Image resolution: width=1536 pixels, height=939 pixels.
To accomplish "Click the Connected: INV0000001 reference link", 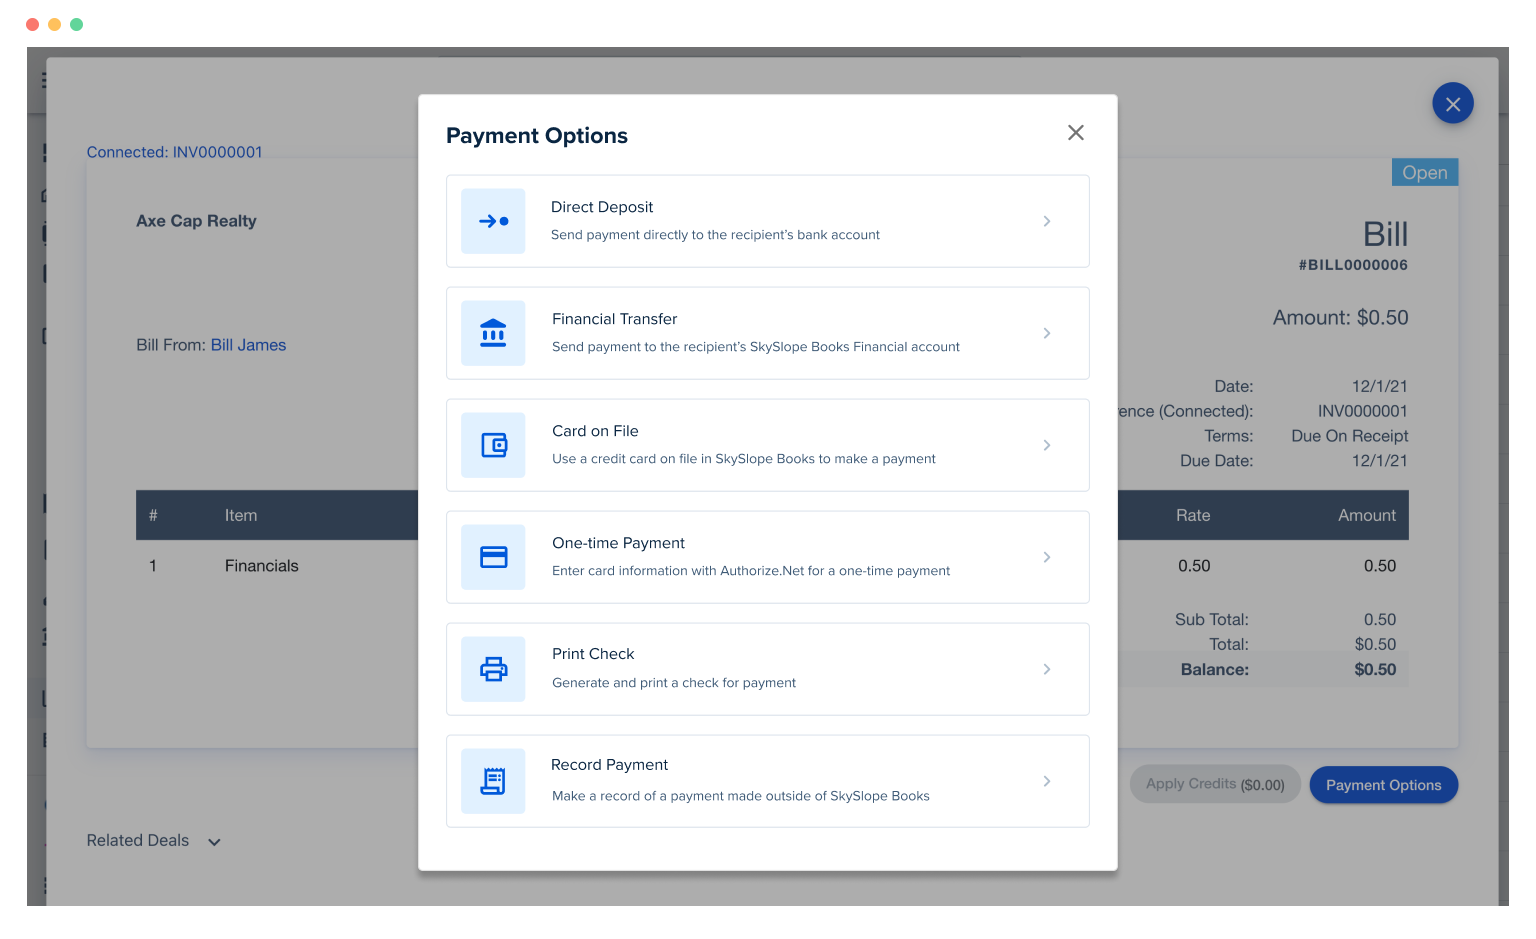I will (174, 151).
